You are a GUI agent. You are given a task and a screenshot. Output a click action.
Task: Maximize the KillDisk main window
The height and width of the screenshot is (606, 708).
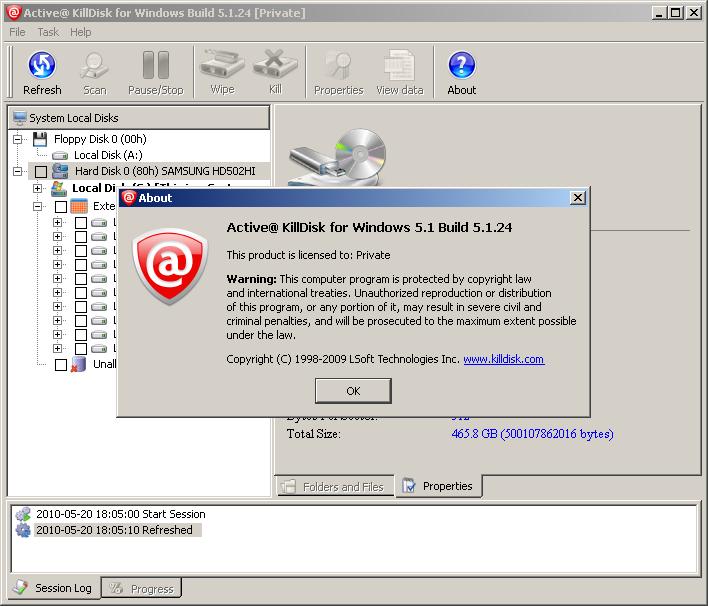[676, 12]
